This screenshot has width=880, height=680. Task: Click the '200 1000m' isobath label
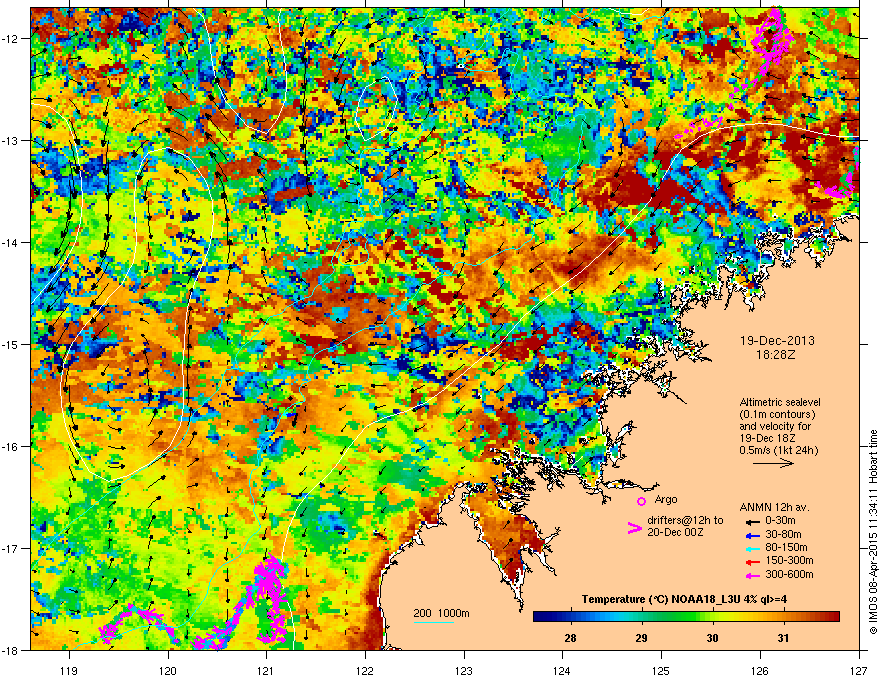pos(441,613)
